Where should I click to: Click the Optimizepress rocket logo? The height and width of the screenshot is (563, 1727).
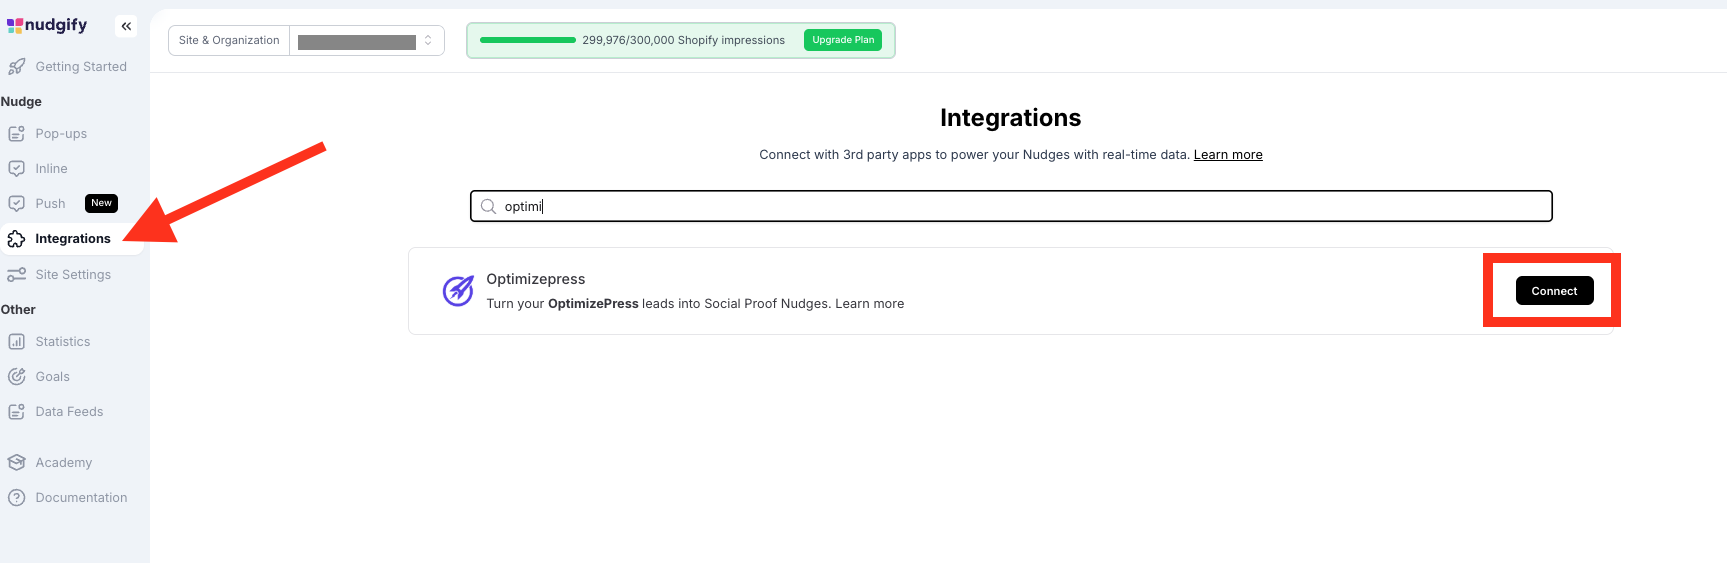pos(458,291)
